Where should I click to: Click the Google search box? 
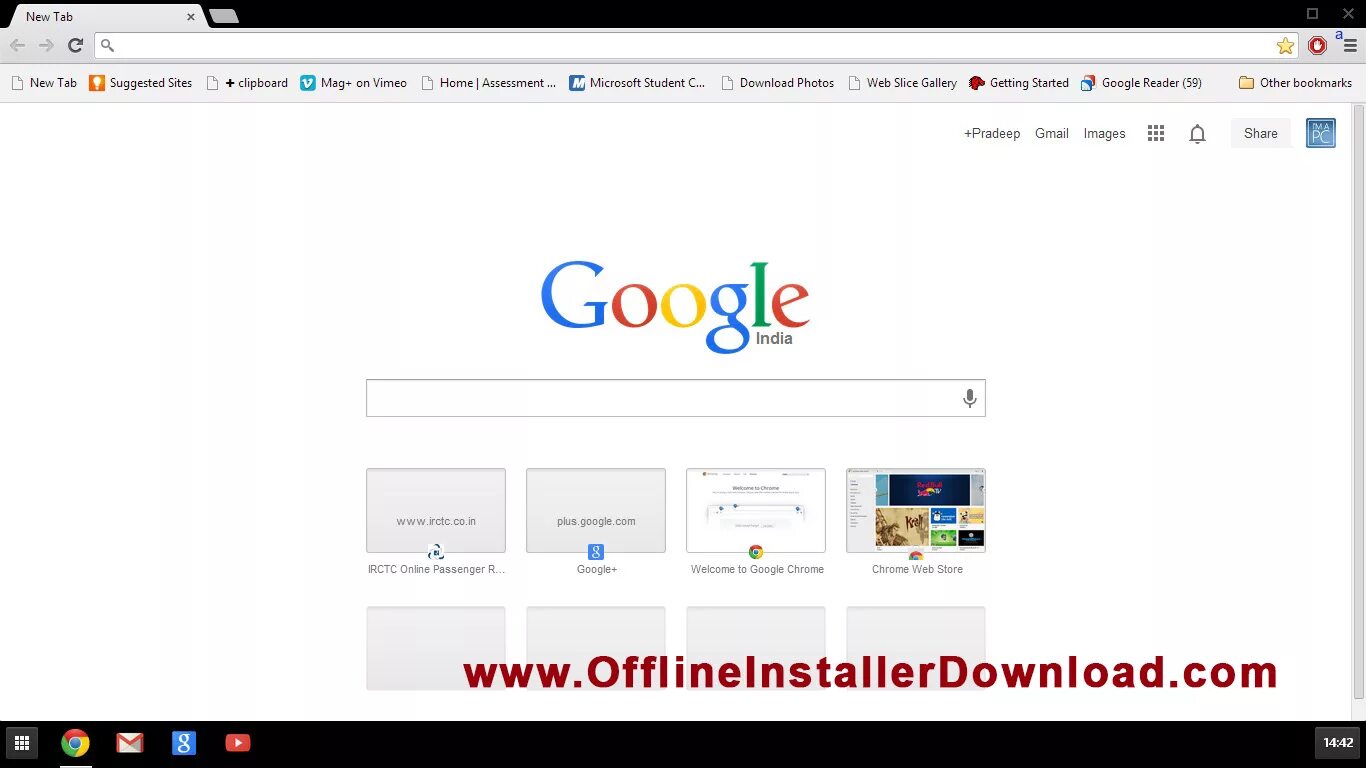(676, 398)
